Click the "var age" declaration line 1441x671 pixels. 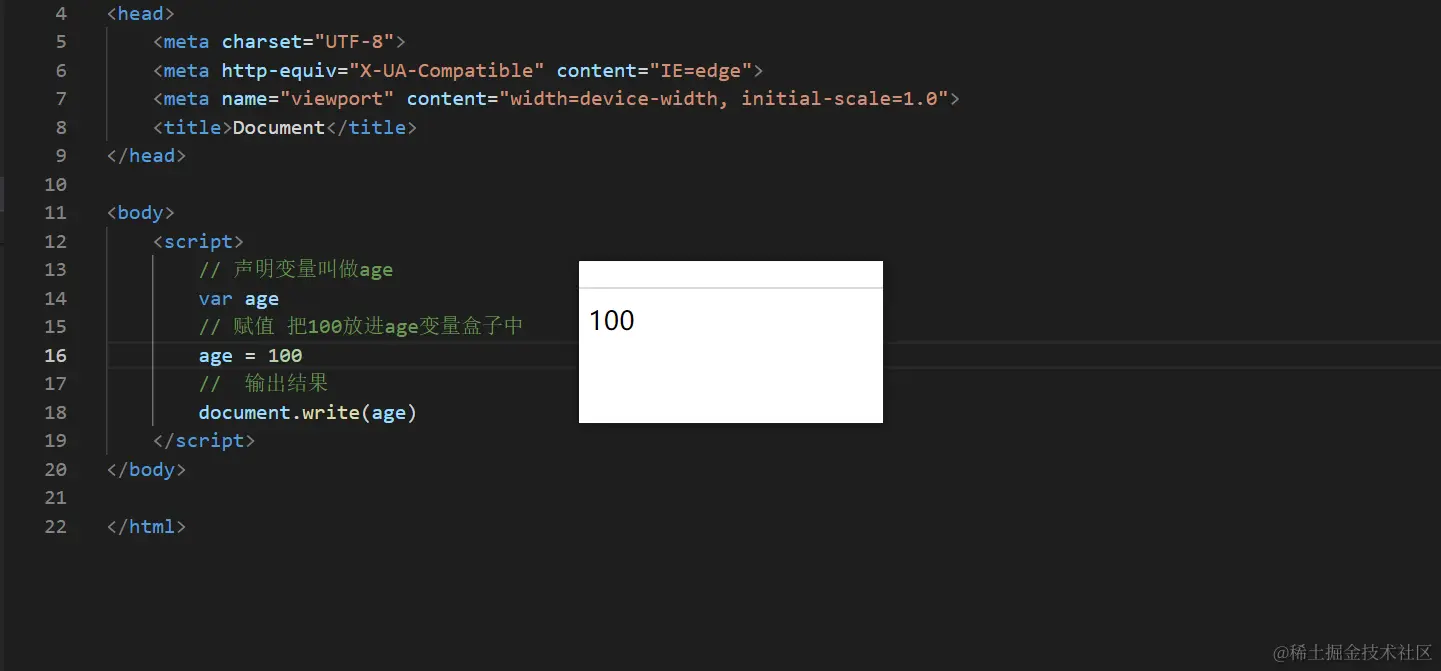pyautogui.click(x=239, y=298)
